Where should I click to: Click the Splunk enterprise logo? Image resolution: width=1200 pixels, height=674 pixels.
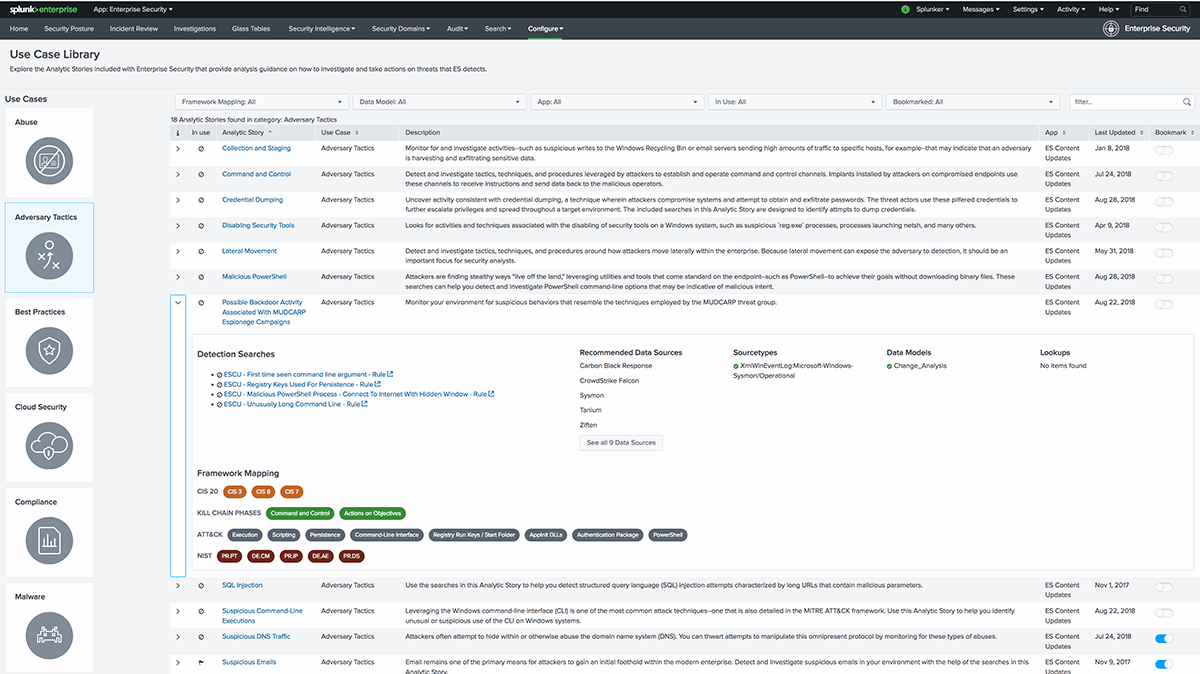(x=45, y=7)
